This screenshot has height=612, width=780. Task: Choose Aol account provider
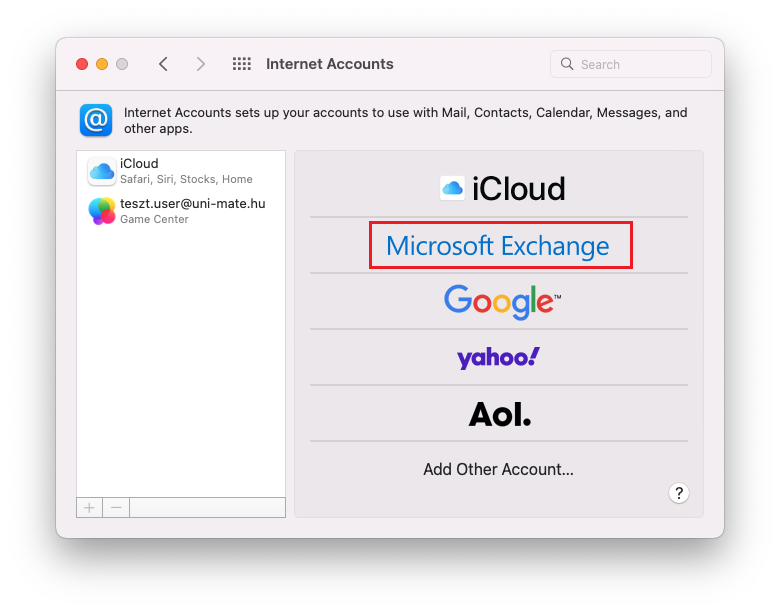[x=500, y=414]
